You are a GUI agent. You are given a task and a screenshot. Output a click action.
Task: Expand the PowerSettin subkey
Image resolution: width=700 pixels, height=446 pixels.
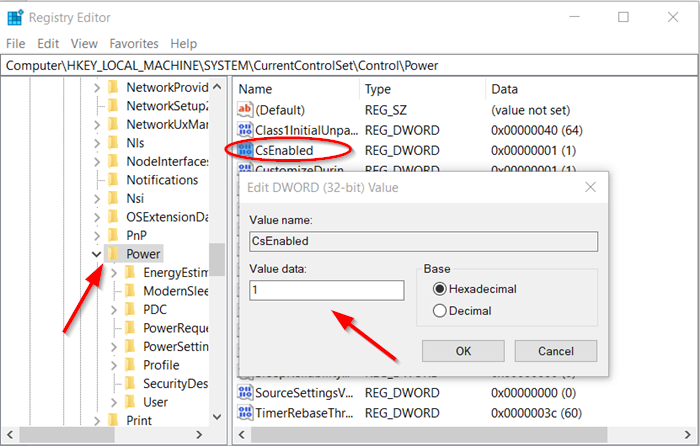coord(113,347)
